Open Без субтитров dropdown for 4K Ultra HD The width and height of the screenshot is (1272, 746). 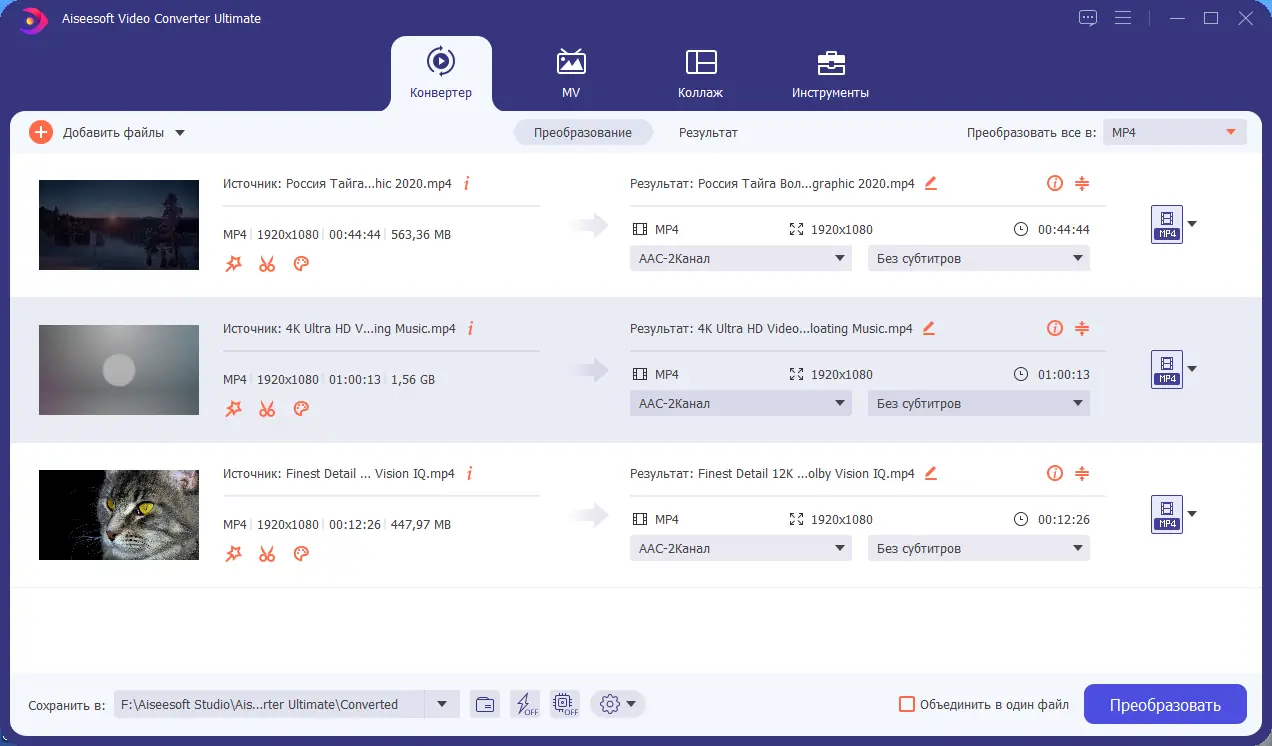(979, 403)
